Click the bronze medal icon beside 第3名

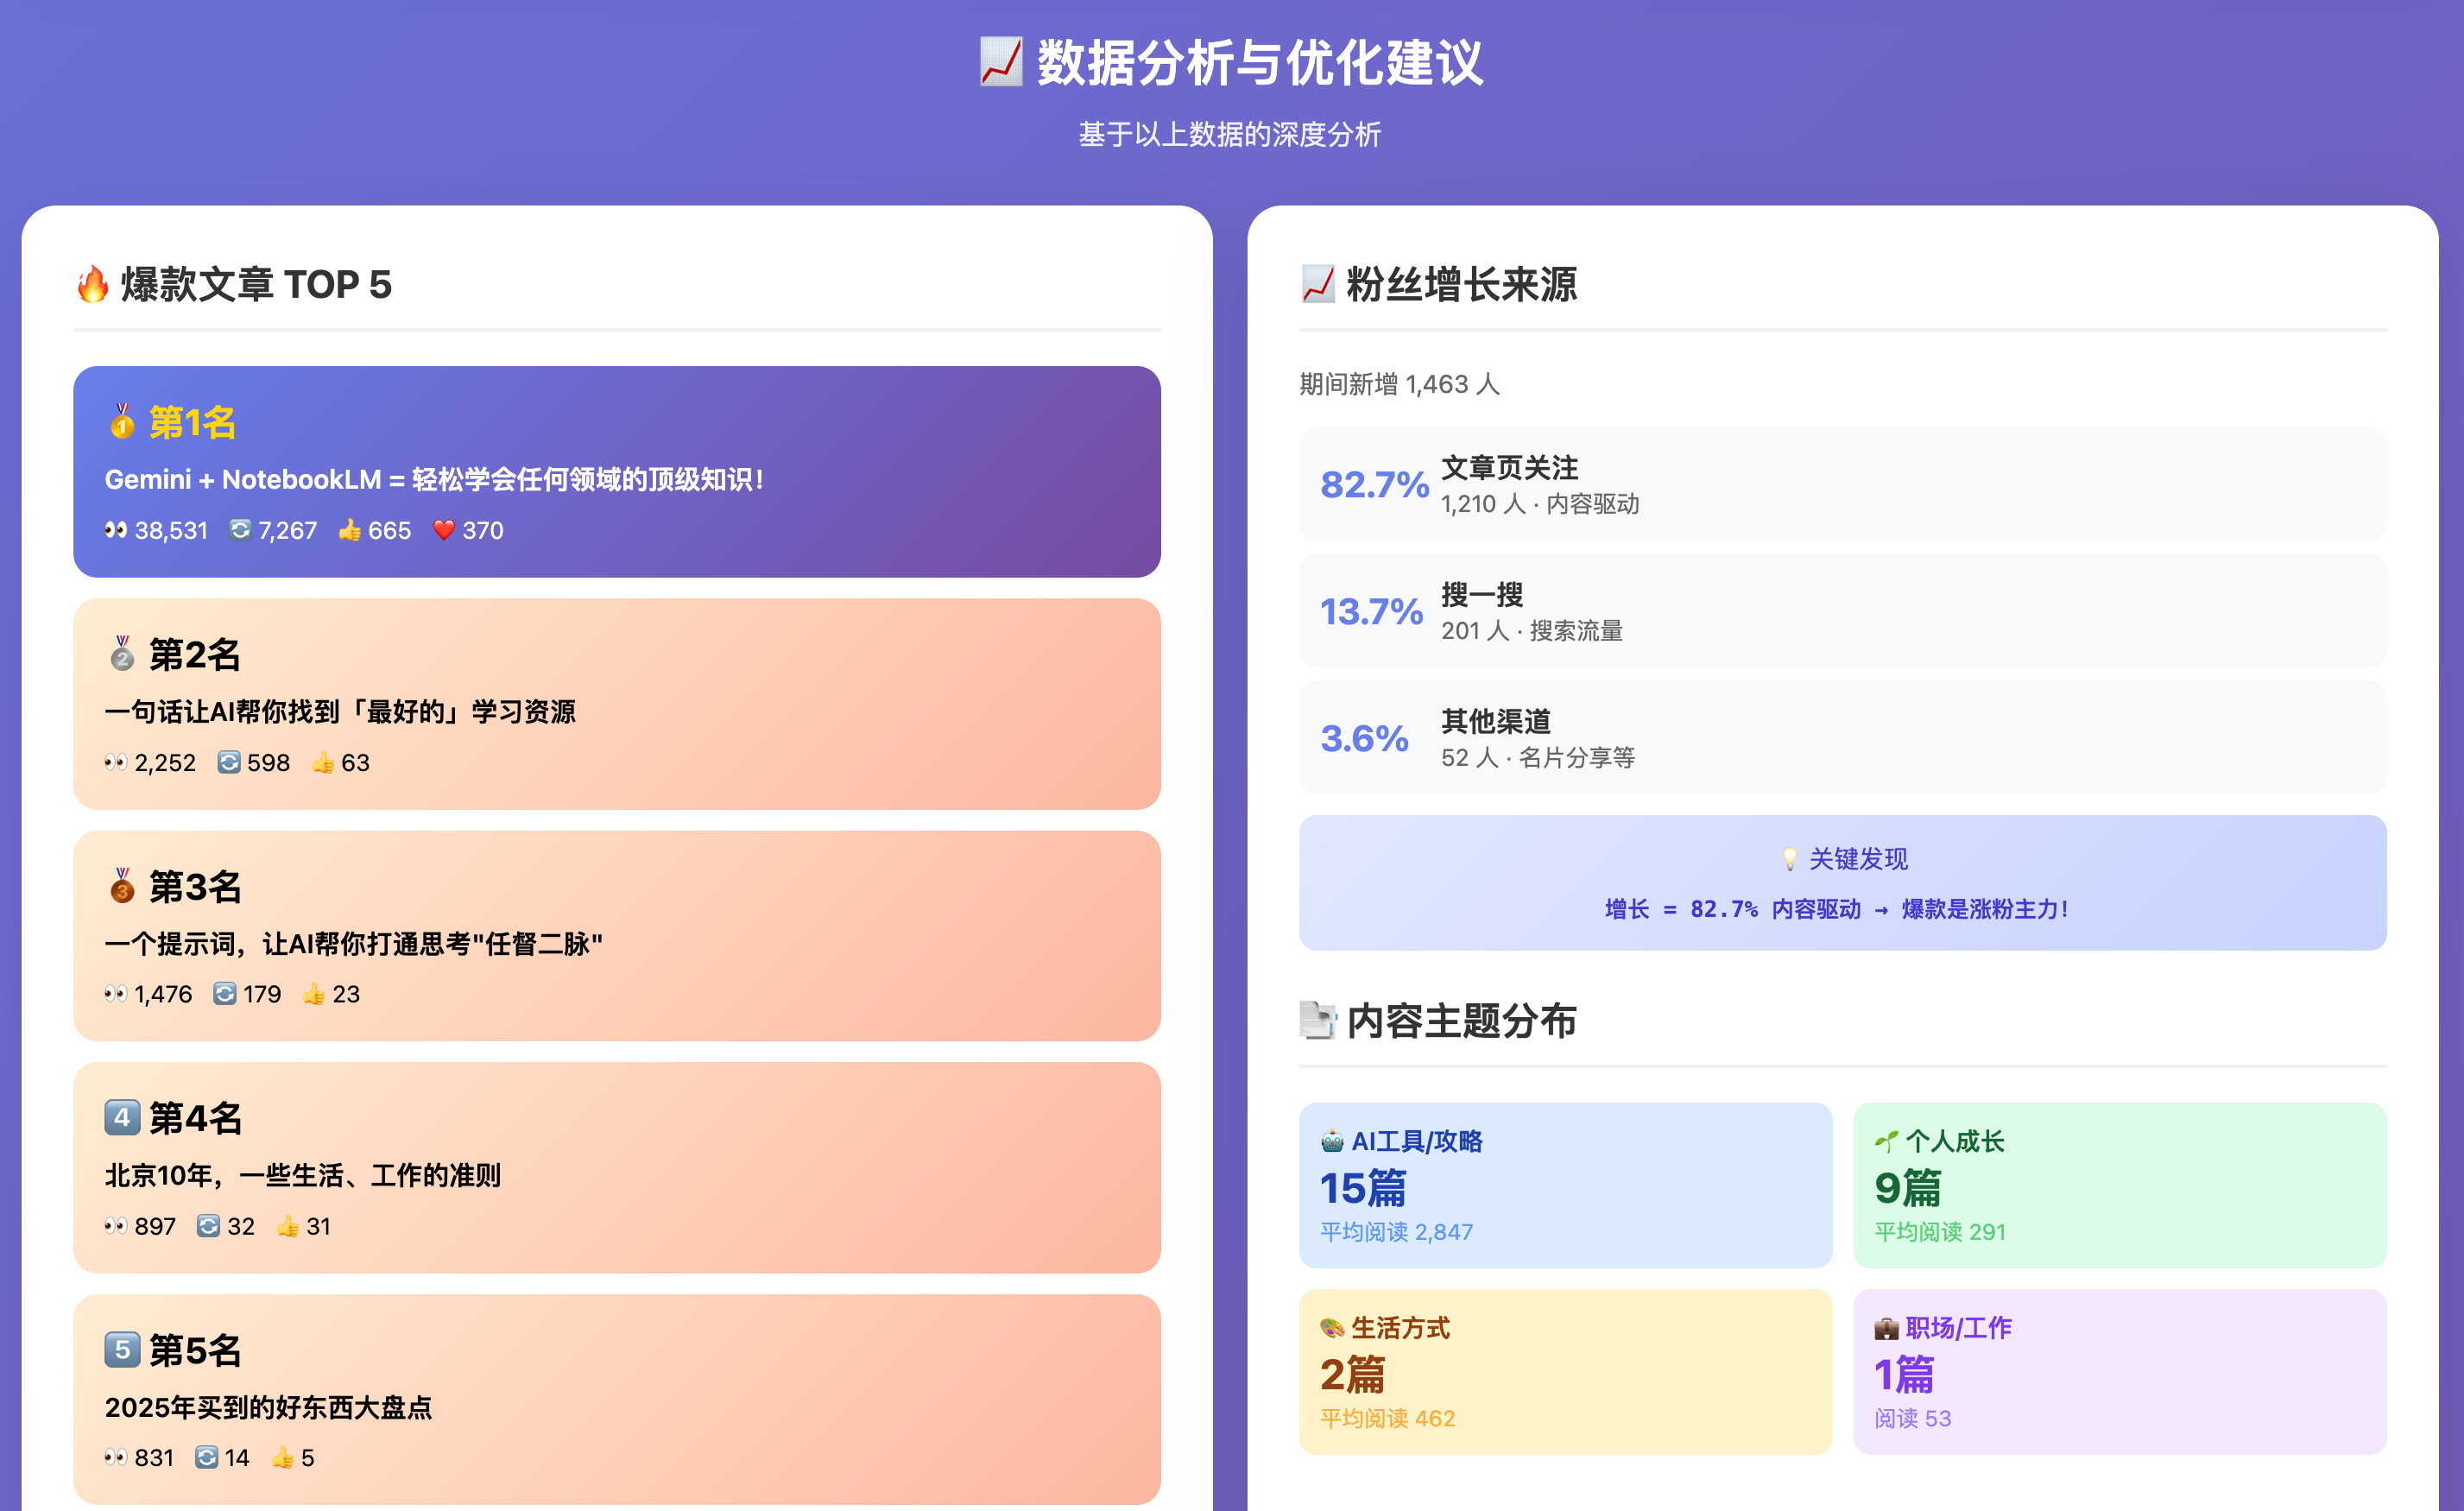coord(122,886)
